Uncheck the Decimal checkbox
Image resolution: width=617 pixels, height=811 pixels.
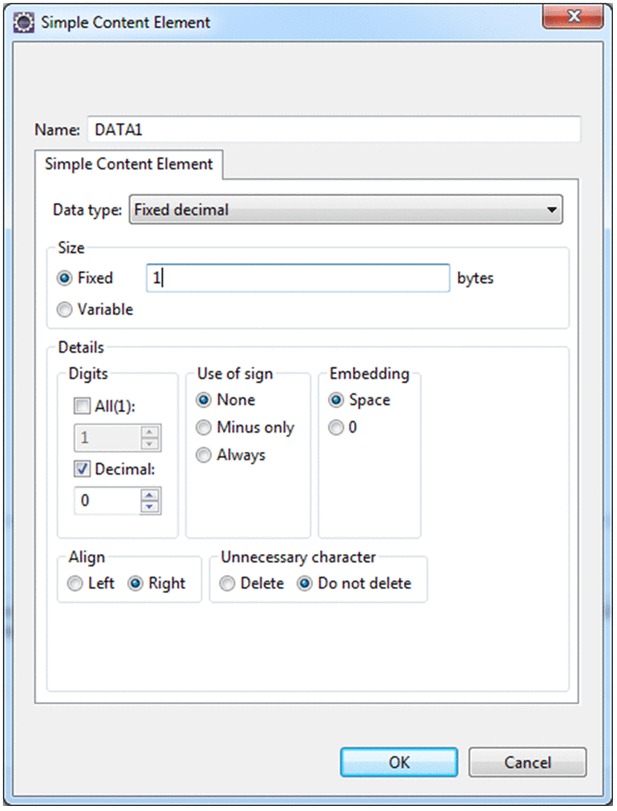click(80, 468)
